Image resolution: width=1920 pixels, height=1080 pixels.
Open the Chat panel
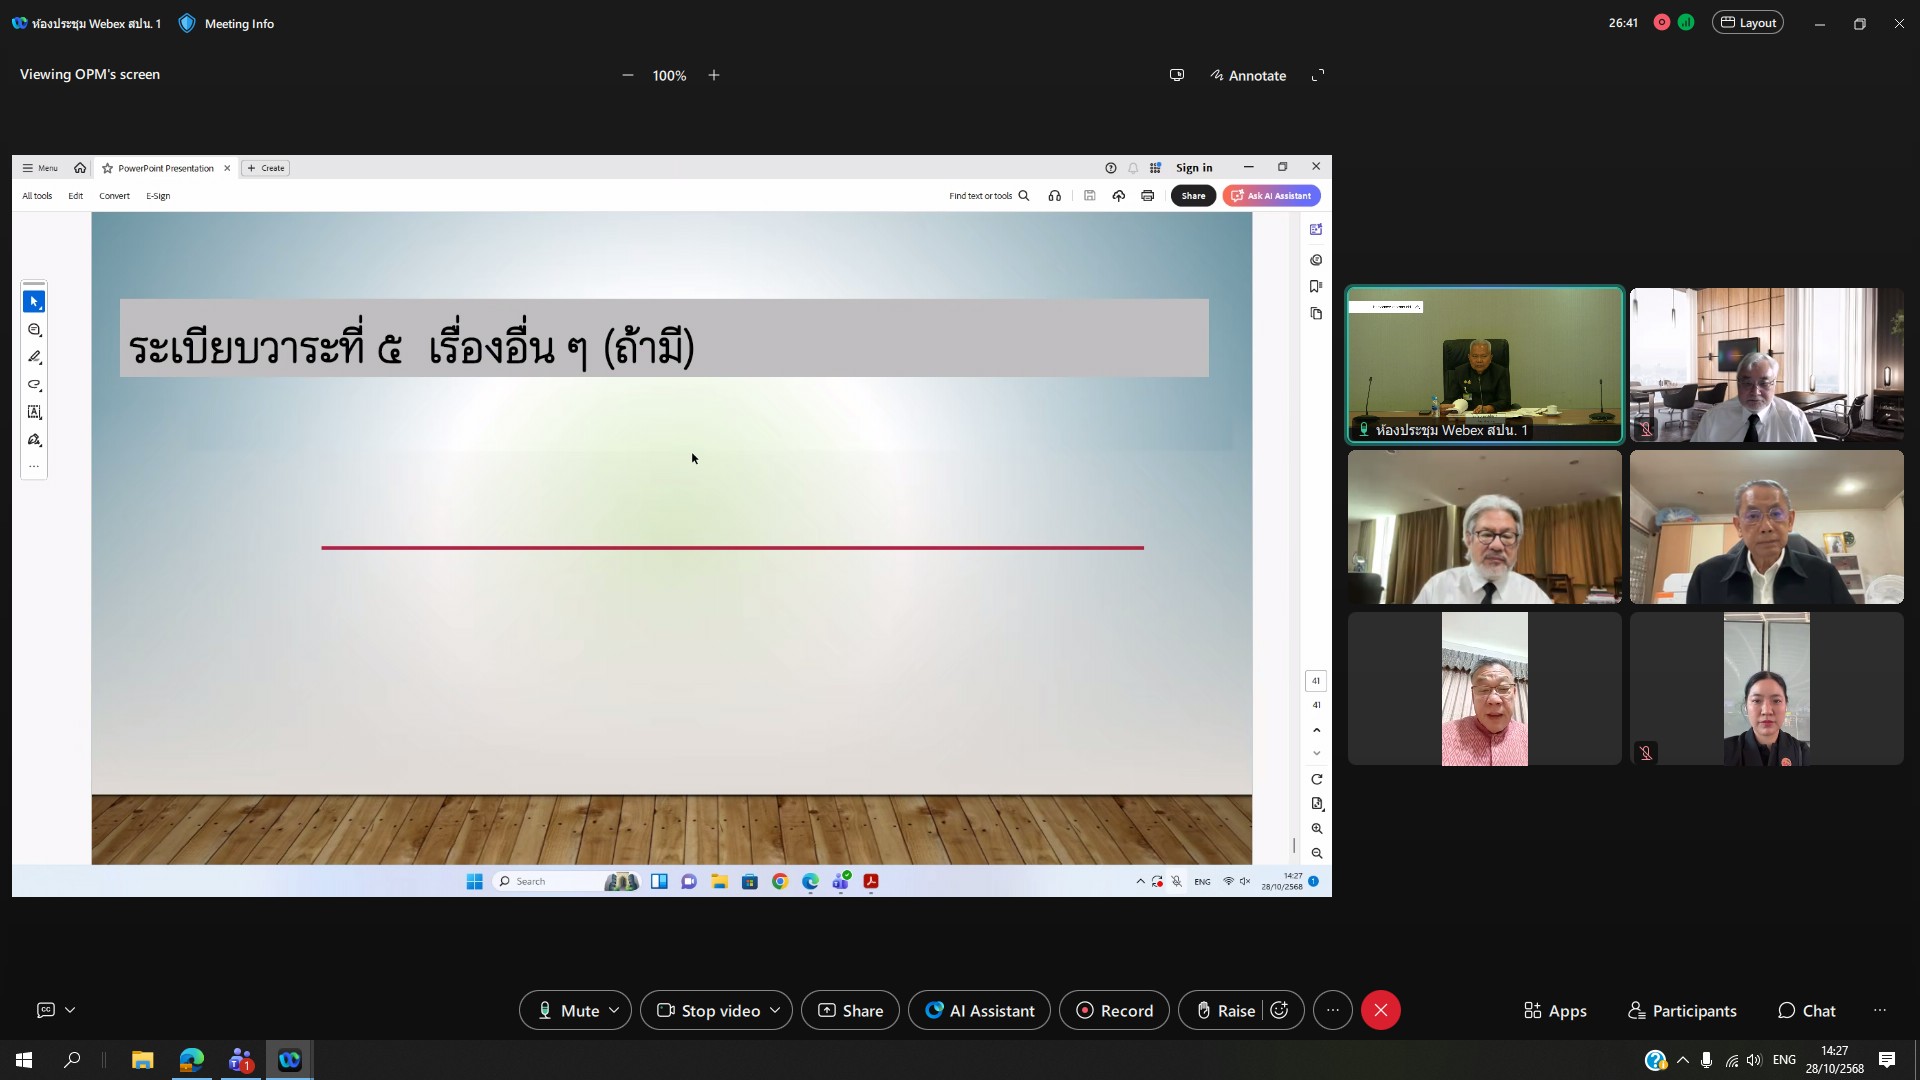click(1806, 1010)
